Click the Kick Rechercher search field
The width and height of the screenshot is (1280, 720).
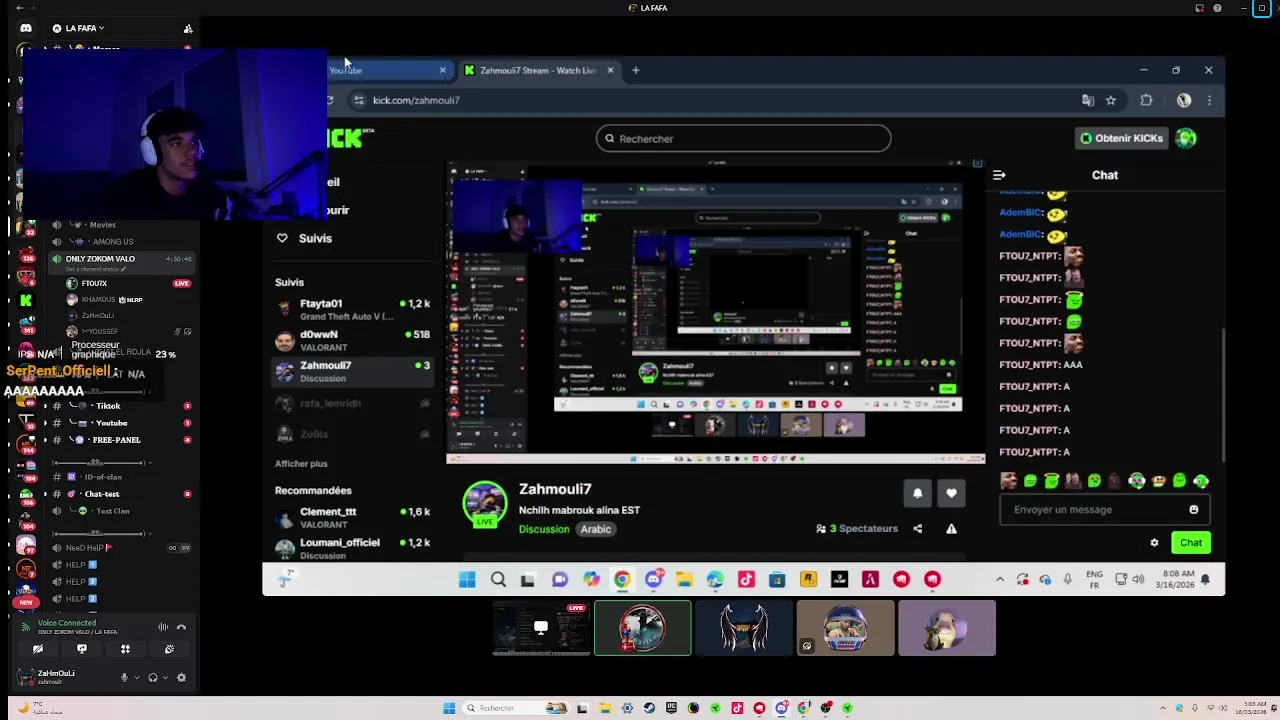point(743,139)
